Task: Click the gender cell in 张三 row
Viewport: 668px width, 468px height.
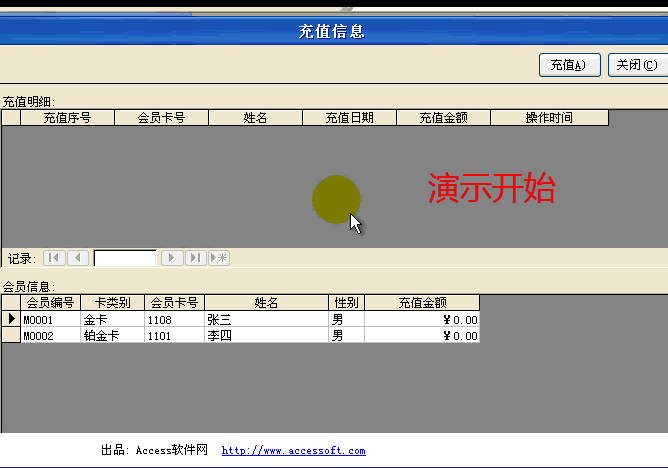Action: pyautogui.click(x=346, y=319)
